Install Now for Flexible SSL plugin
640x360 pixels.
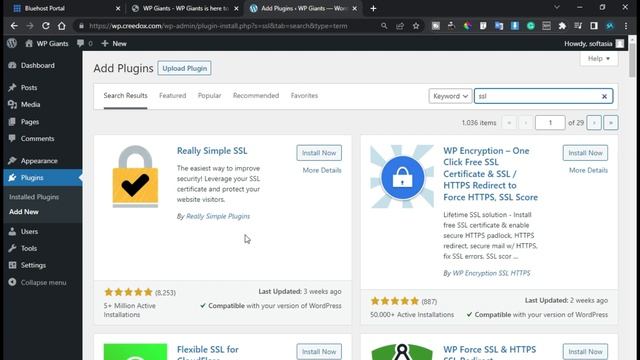319,351
